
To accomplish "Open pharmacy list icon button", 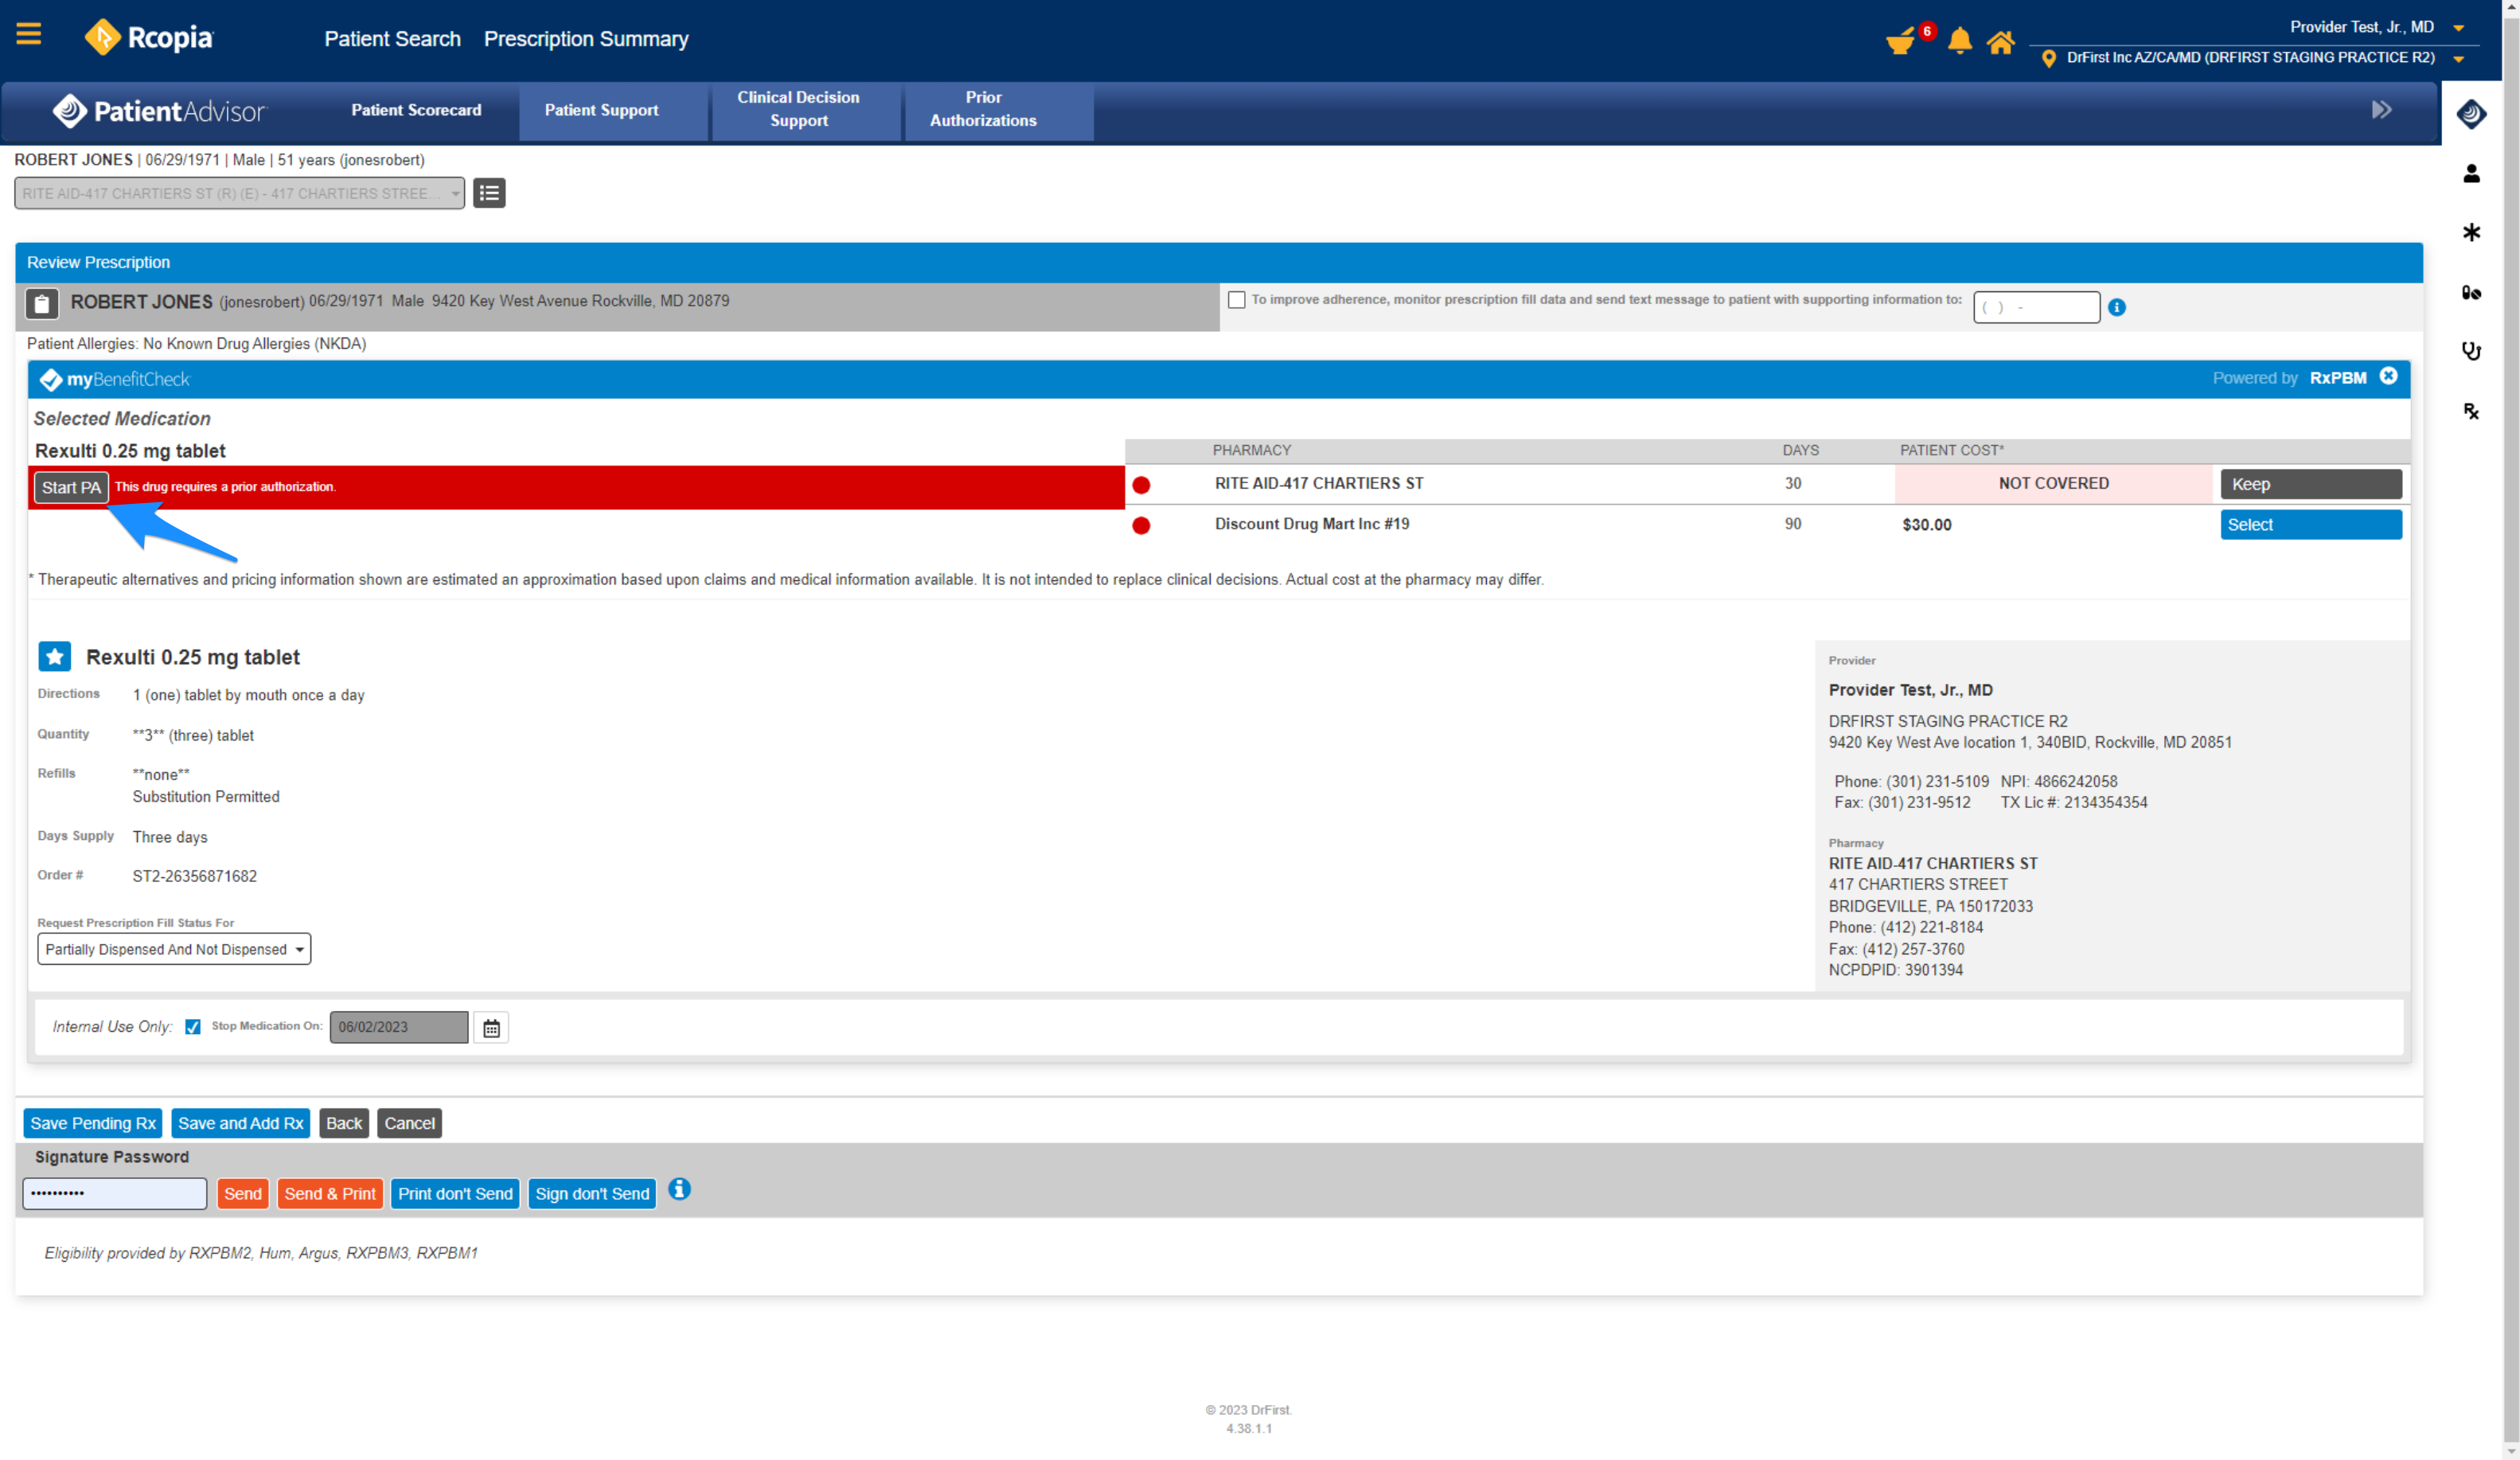I will click(489, 193).
